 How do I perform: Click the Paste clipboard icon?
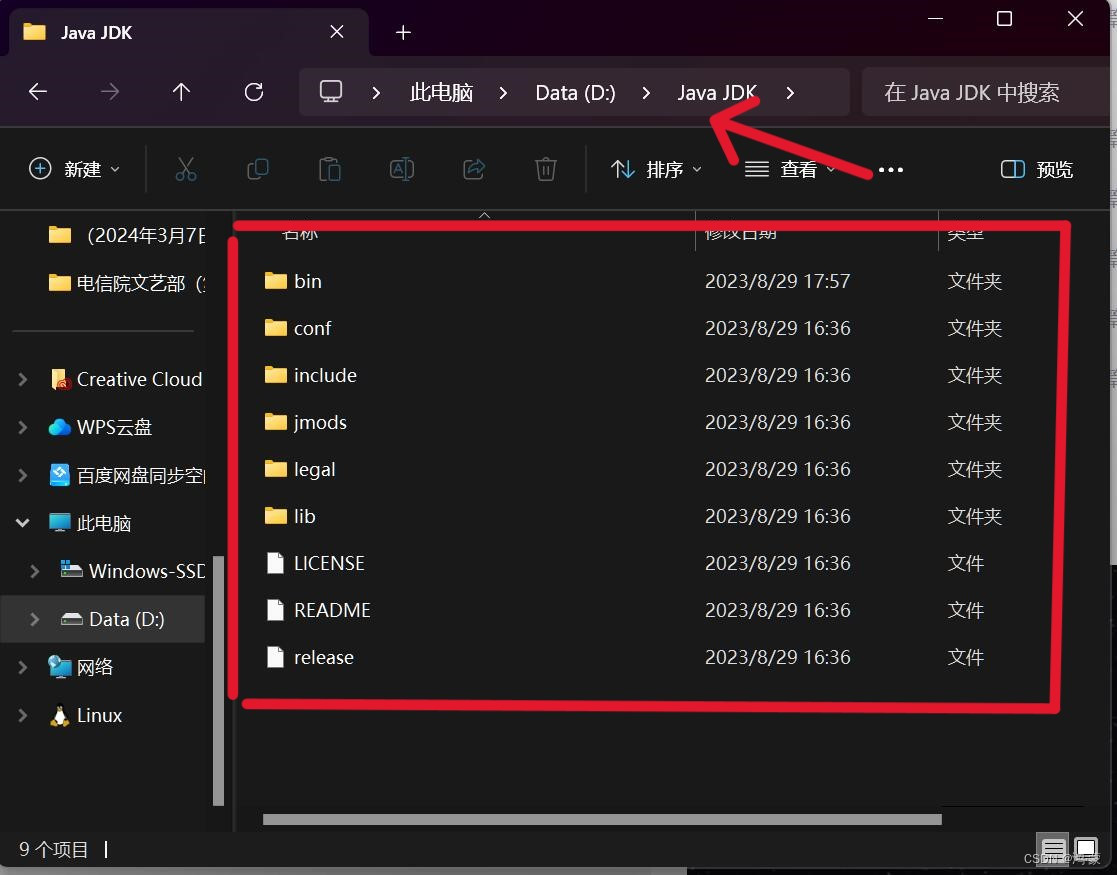point(329,170)
